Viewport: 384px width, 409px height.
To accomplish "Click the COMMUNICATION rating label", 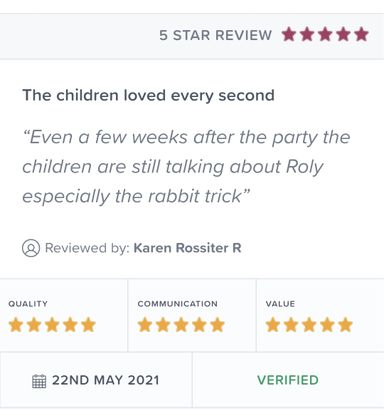I will 177,304.
